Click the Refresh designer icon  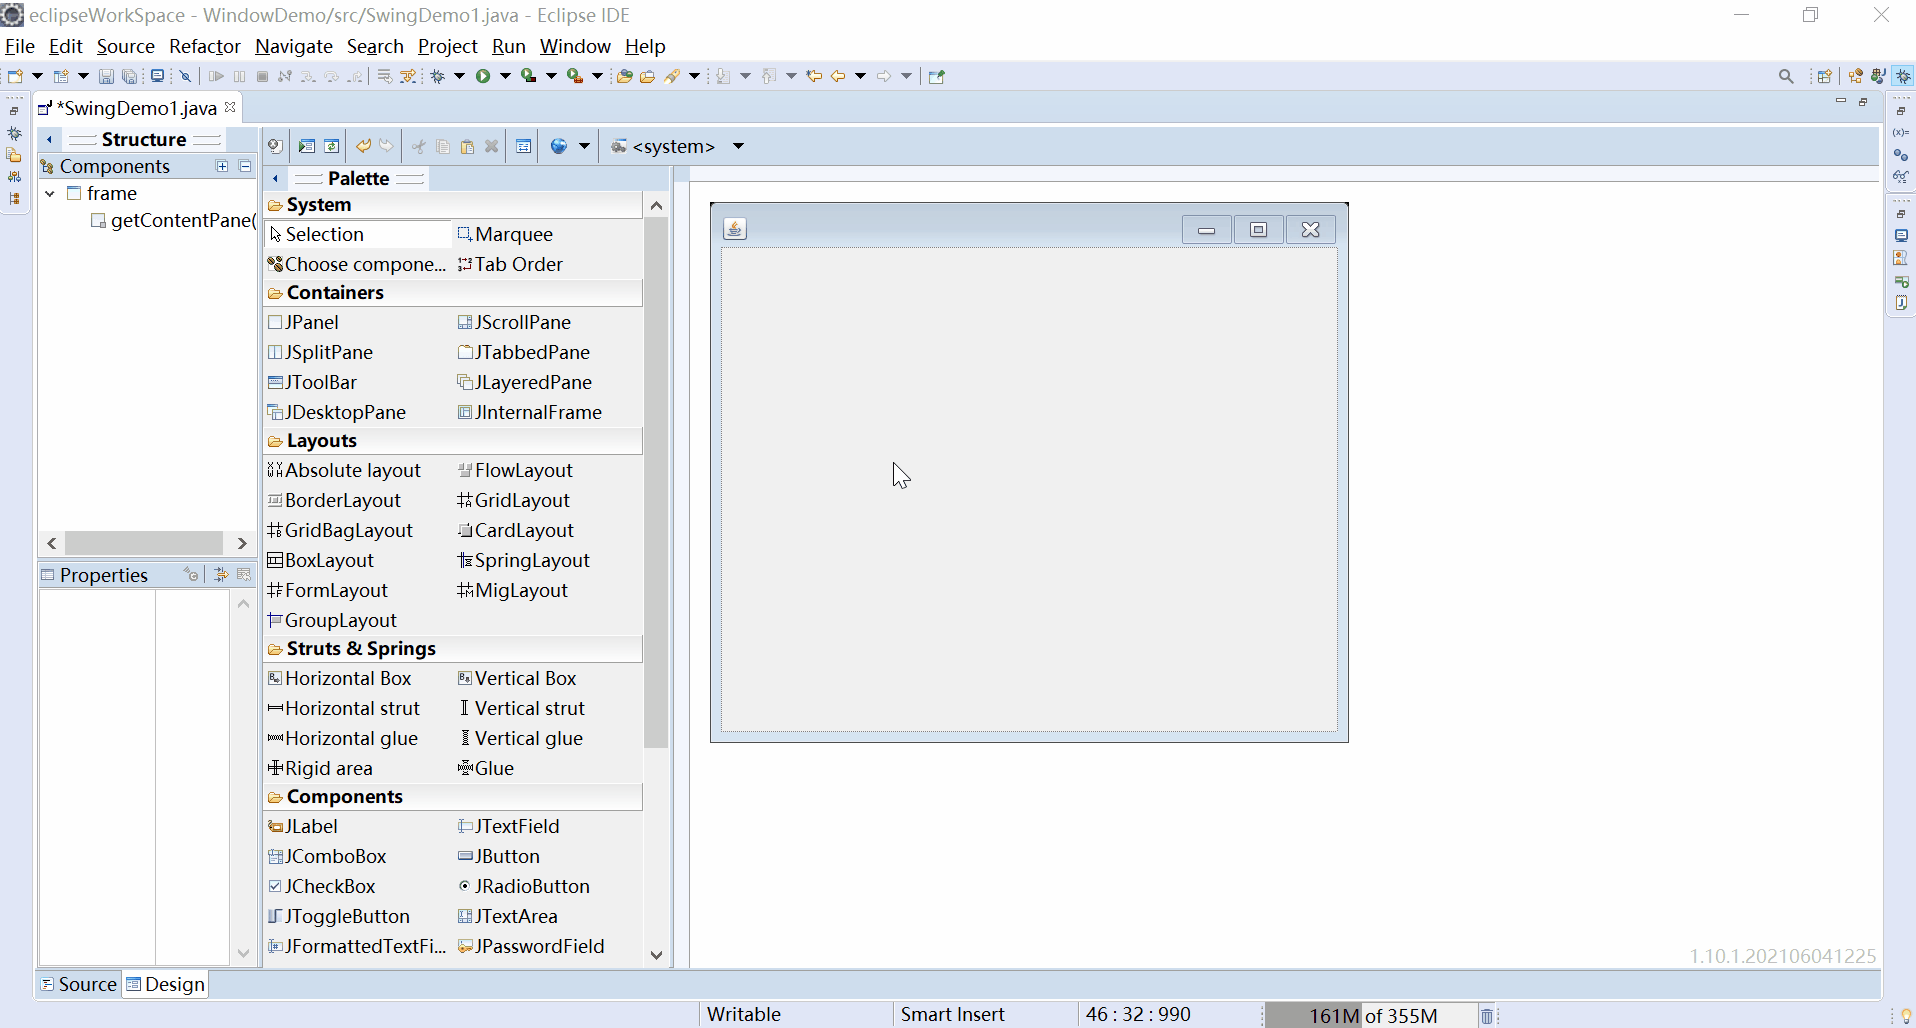[331, 146]
